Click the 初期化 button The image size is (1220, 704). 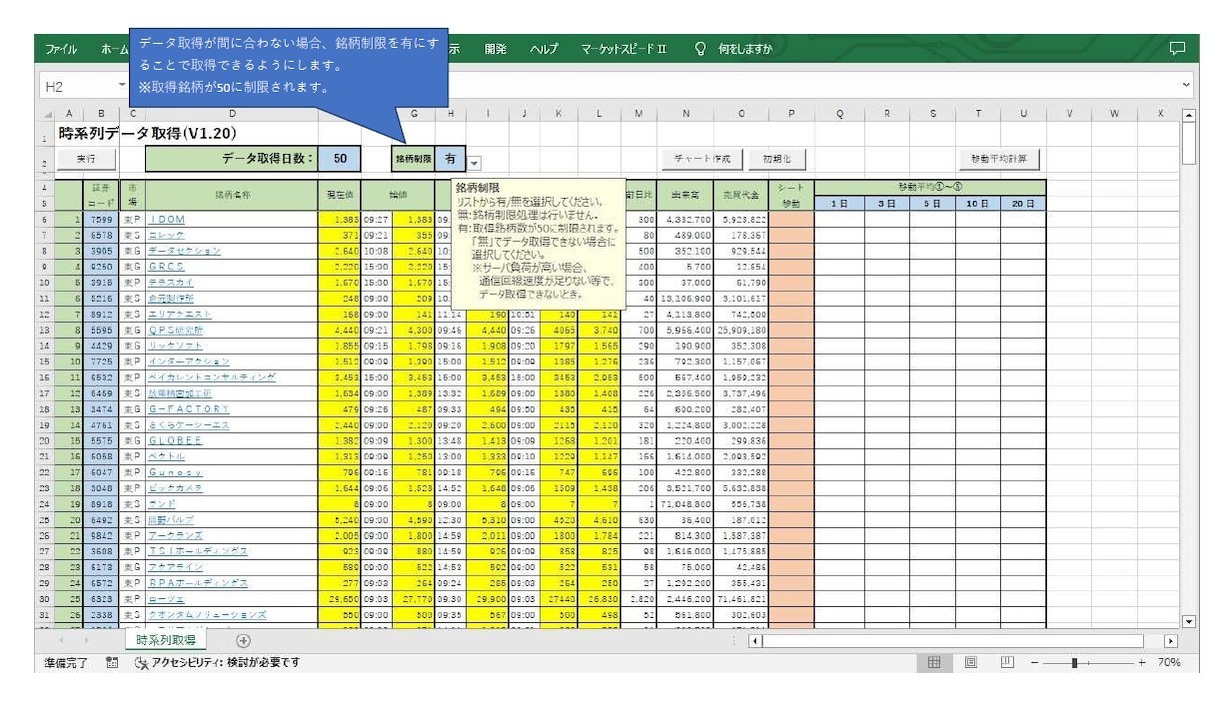pos(777,158)
